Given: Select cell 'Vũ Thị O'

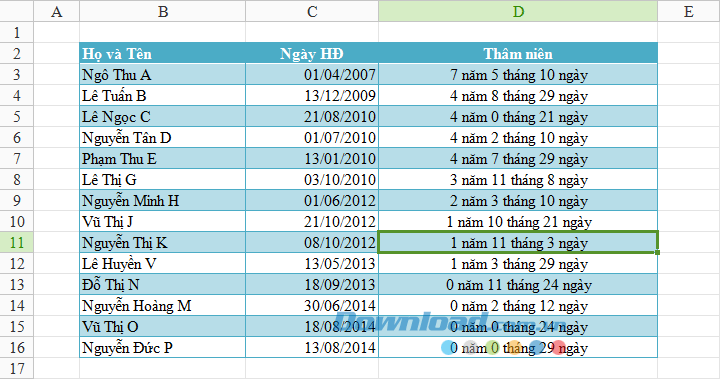Looking at the screenshot, I should tap(163, 327).
